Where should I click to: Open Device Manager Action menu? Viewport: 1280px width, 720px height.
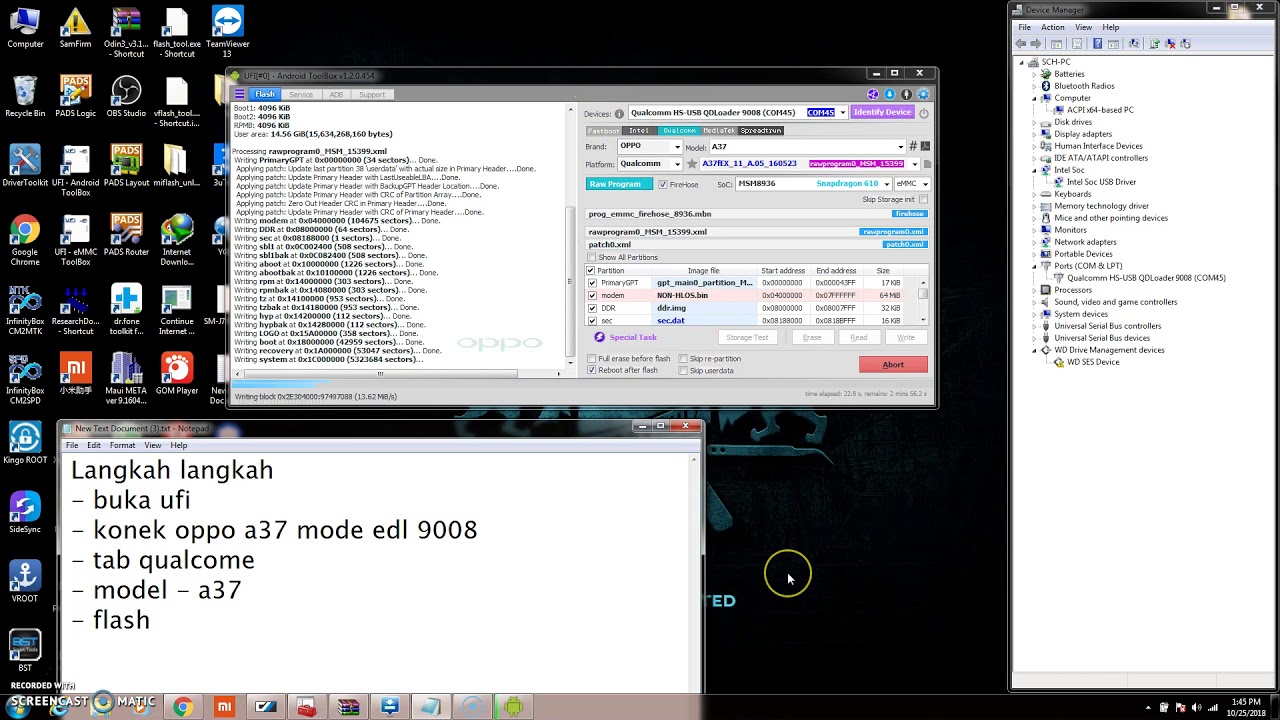coord(1053,27)
